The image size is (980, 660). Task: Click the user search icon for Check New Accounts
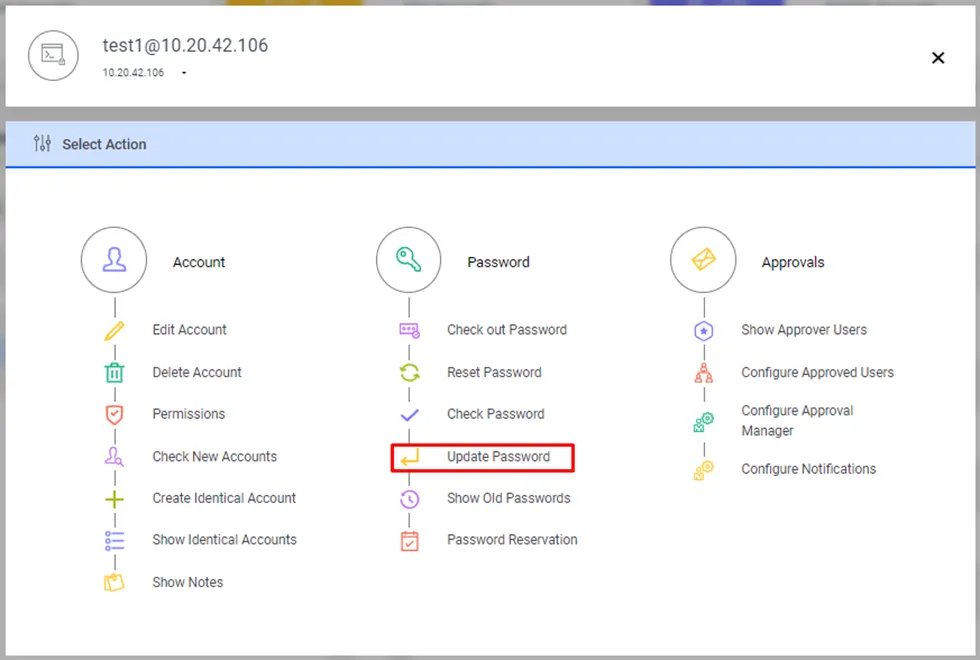(114, 457)
